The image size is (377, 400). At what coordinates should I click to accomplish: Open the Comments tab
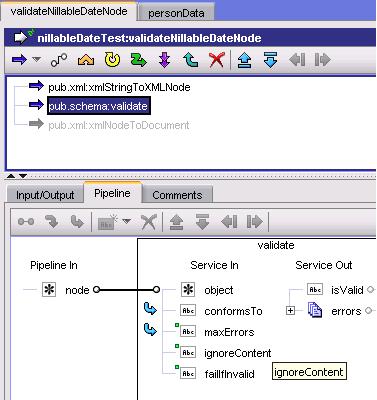pos(177,195)
